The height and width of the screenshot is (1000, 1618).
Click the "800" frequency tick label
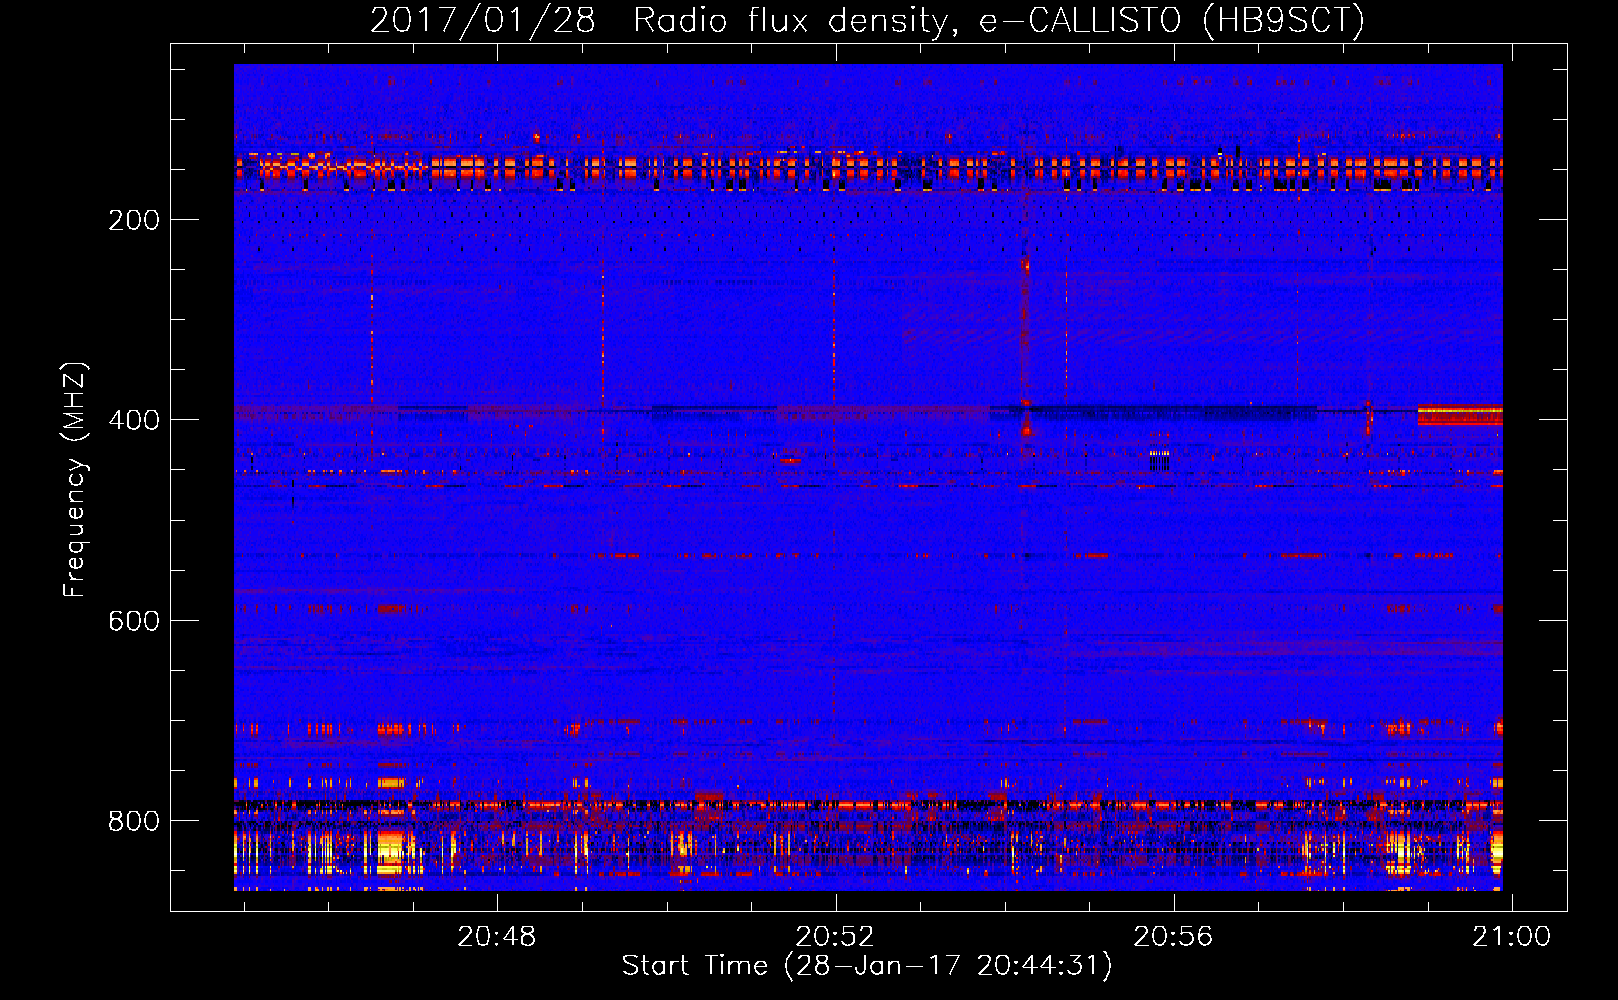click(134, 821)
